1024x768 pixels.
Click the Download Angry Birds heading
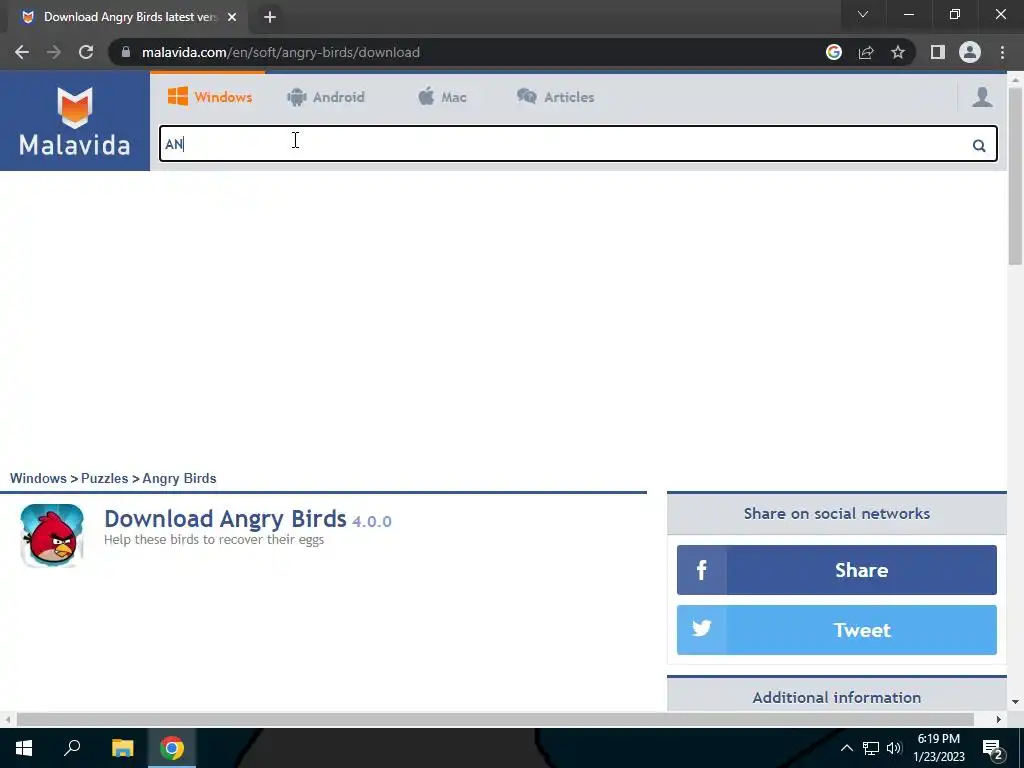tap(225, 519)
